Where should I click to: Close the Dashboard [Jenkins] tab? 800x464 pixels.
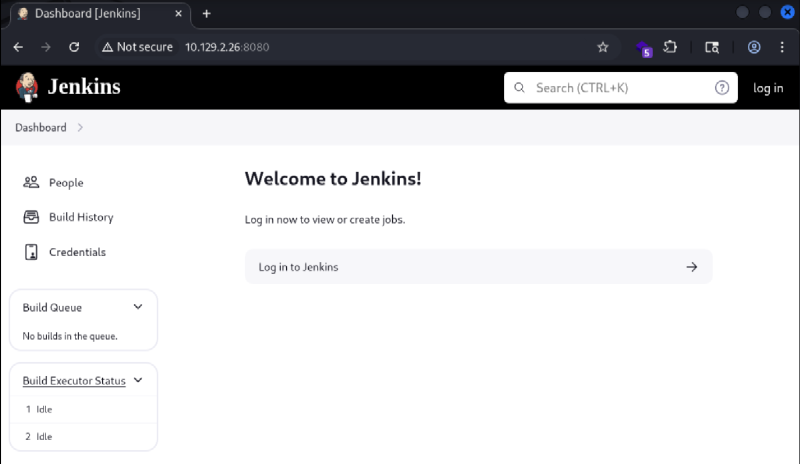pos(179,14)
